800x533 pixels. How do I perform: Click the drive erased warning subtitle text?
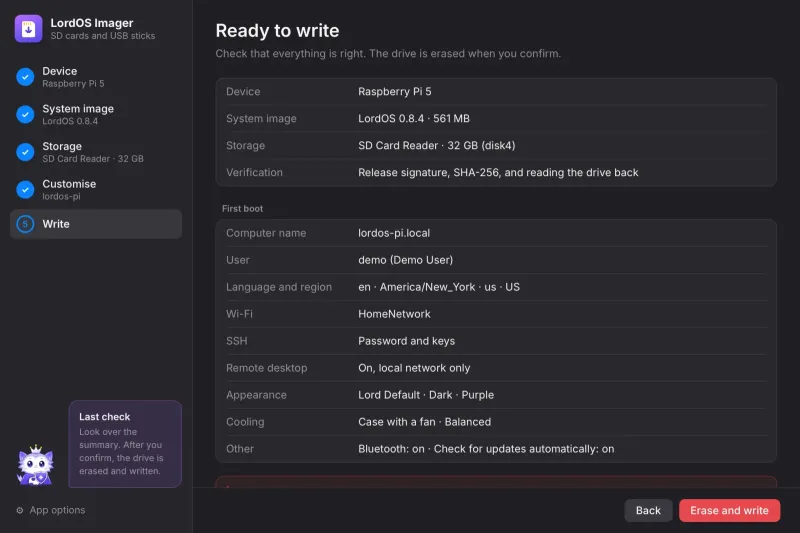pyautogui.click(x=388, y=54)
